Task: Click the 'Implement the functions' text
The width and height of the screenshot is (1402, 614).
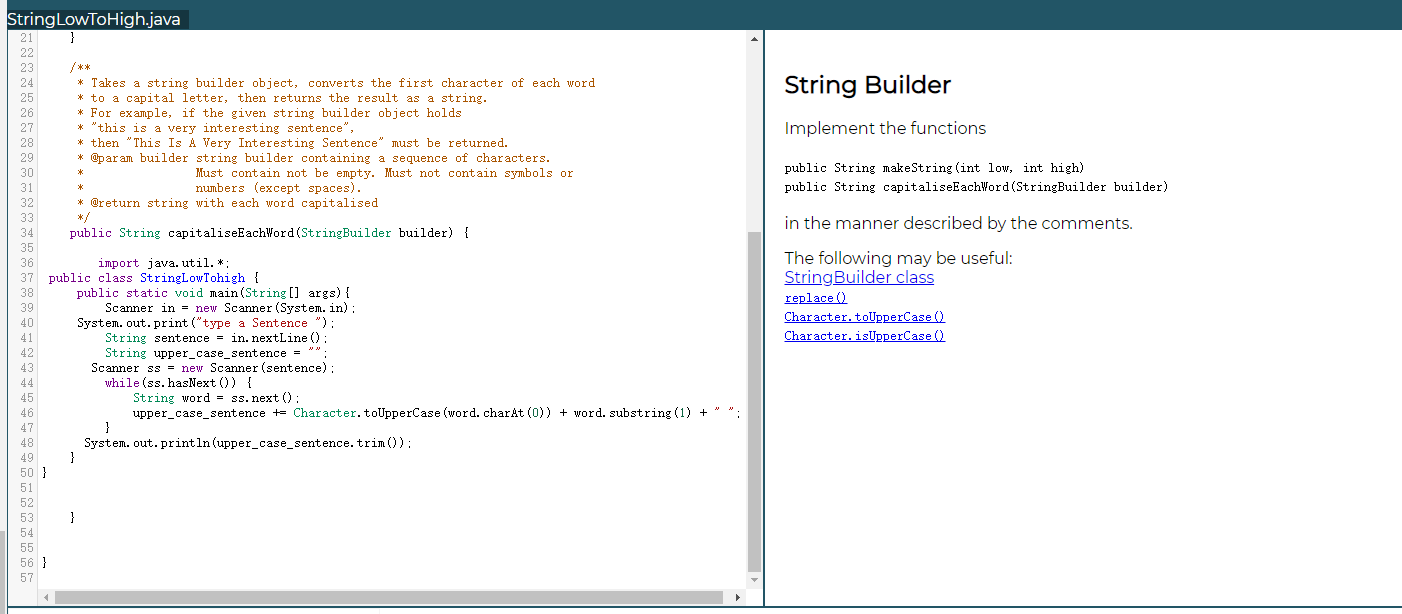Action: (x=885, y=128)
